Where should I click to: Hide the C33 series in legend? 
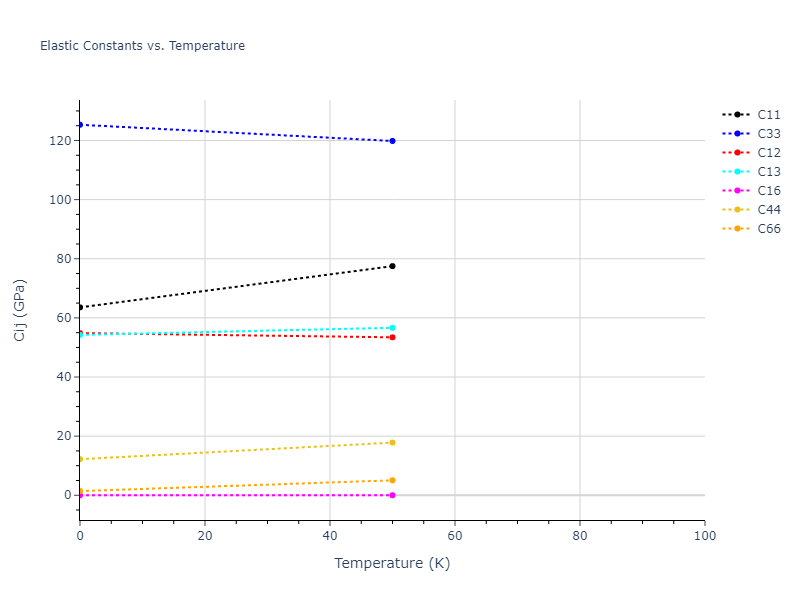(768, 134)
